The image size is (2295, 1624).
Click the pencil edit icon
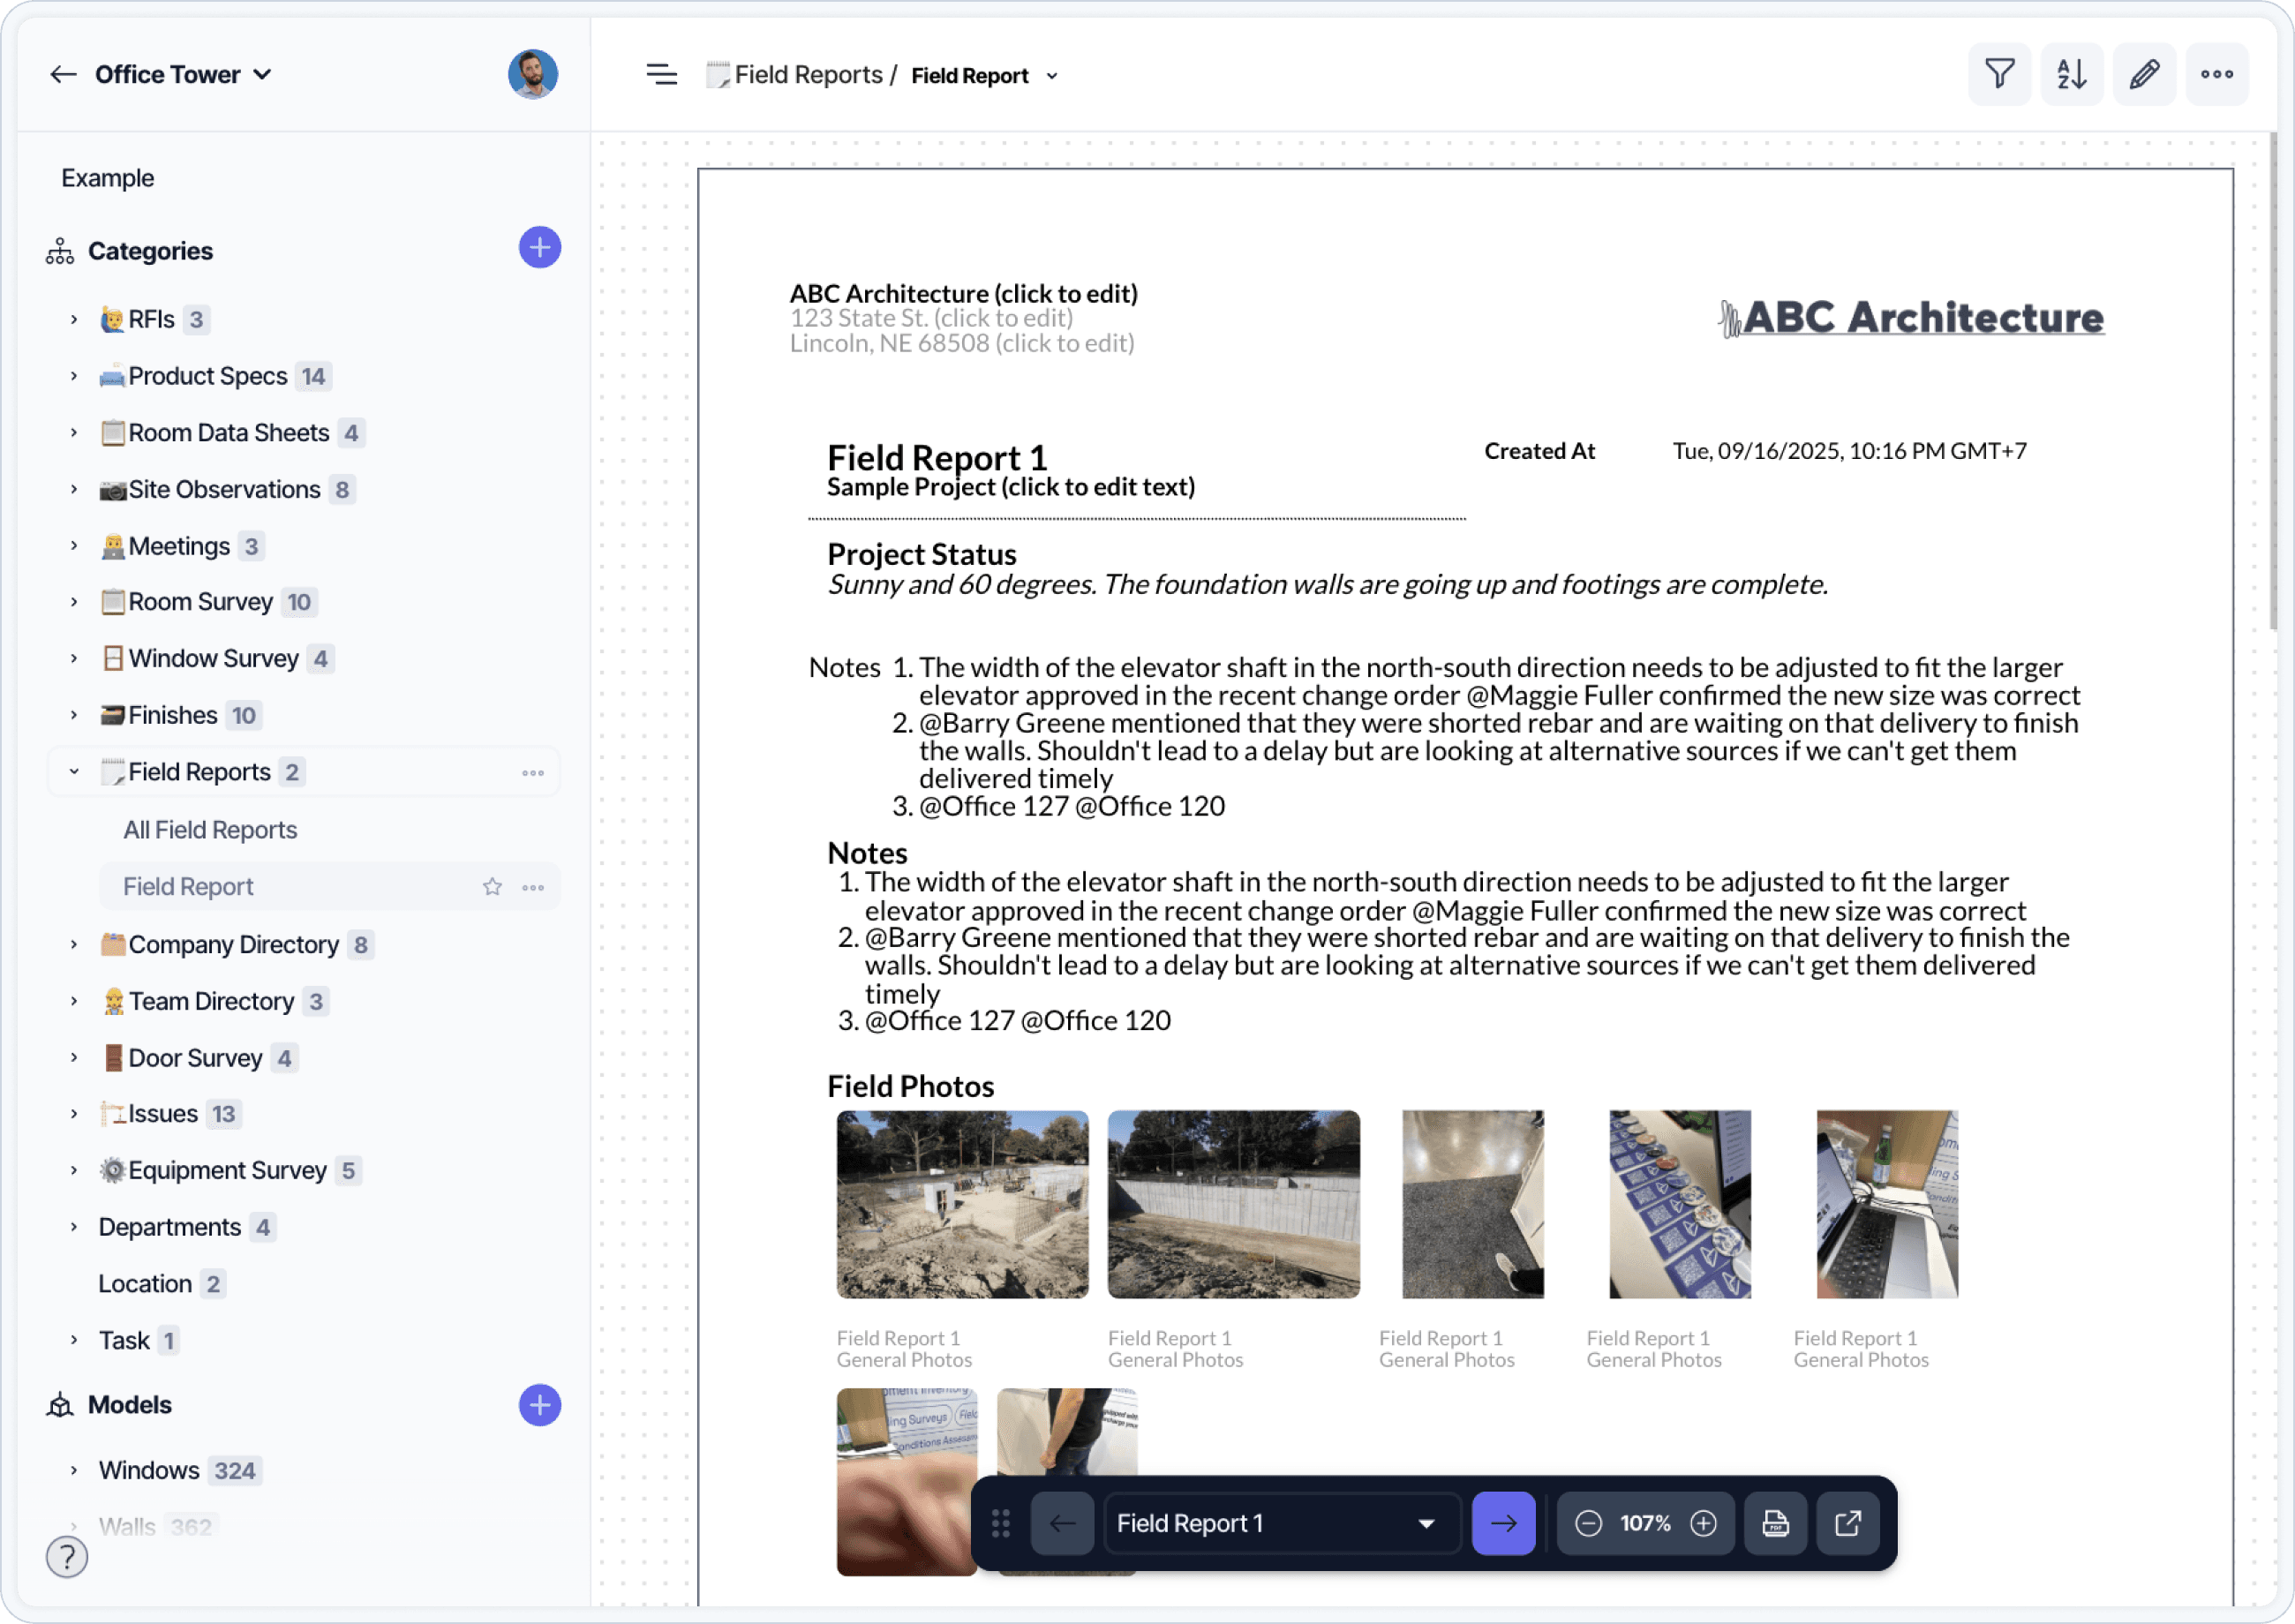pyautogui.click(x=2144, y=74)
